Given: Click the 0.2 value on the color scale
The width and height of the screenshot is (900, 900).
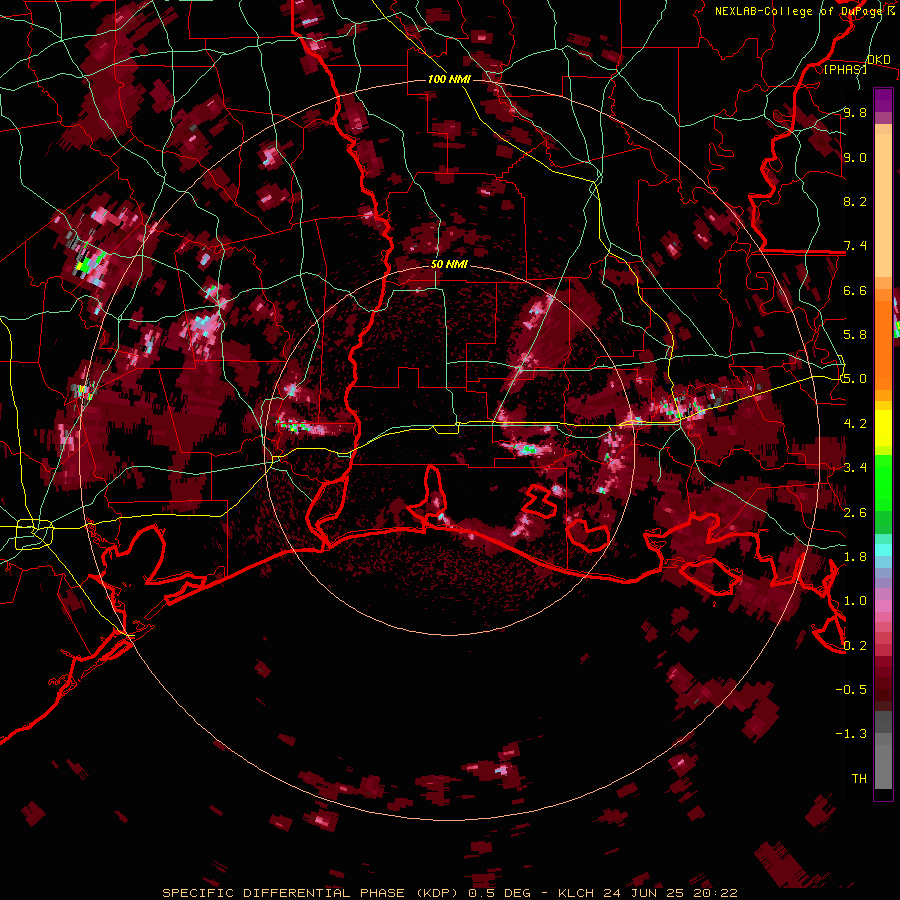Looking at the screenshot, I should point(855,646).
